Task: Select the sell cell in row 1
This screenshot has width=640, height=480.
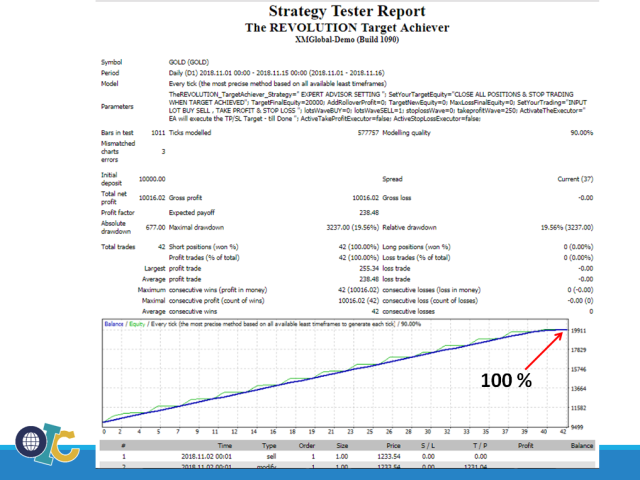Action: click(271, 456)
